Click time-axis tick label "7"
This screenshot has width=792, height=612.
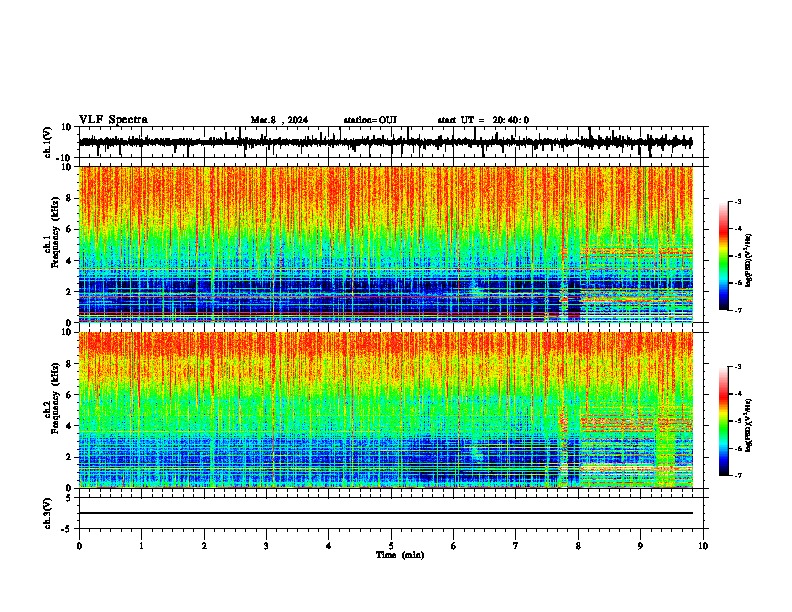click(516, 546)
